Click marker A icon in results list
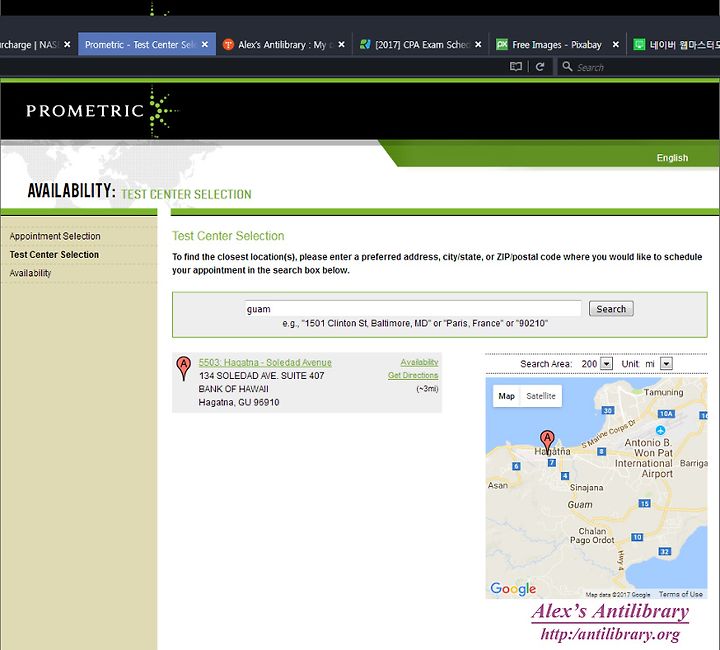720x650 pixels. (183, 368)
